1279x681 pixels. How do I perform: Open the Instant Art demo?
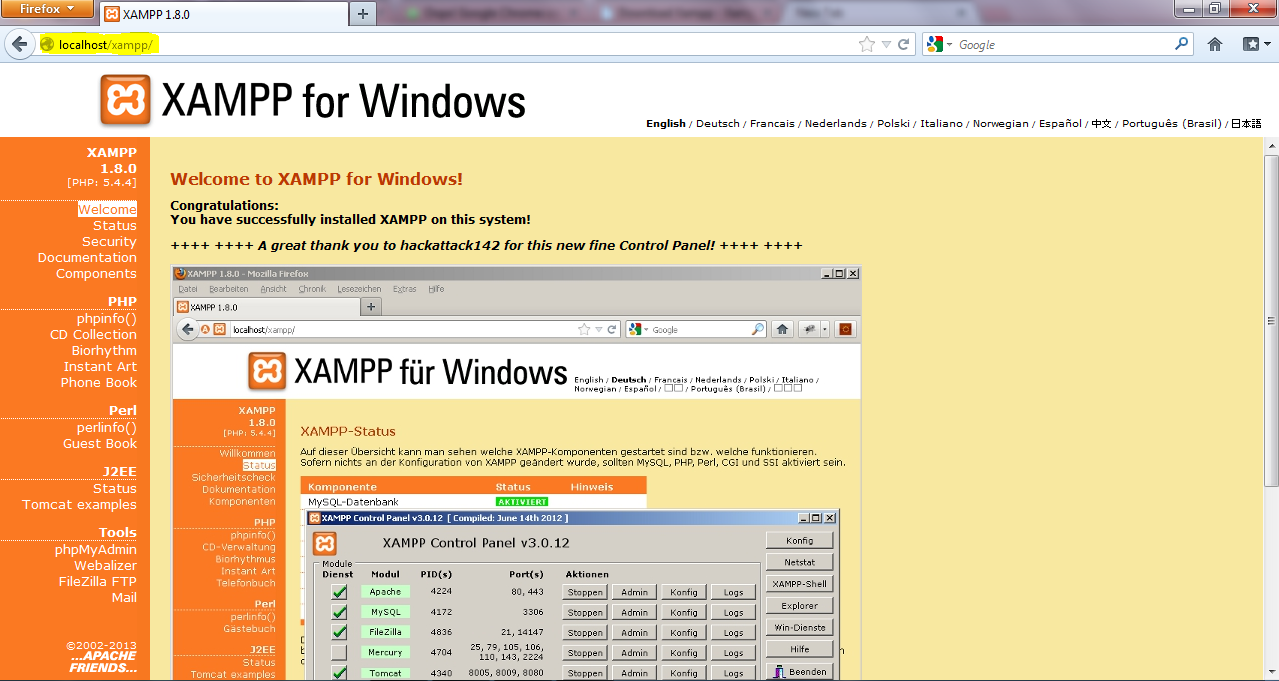coord(100,367)
